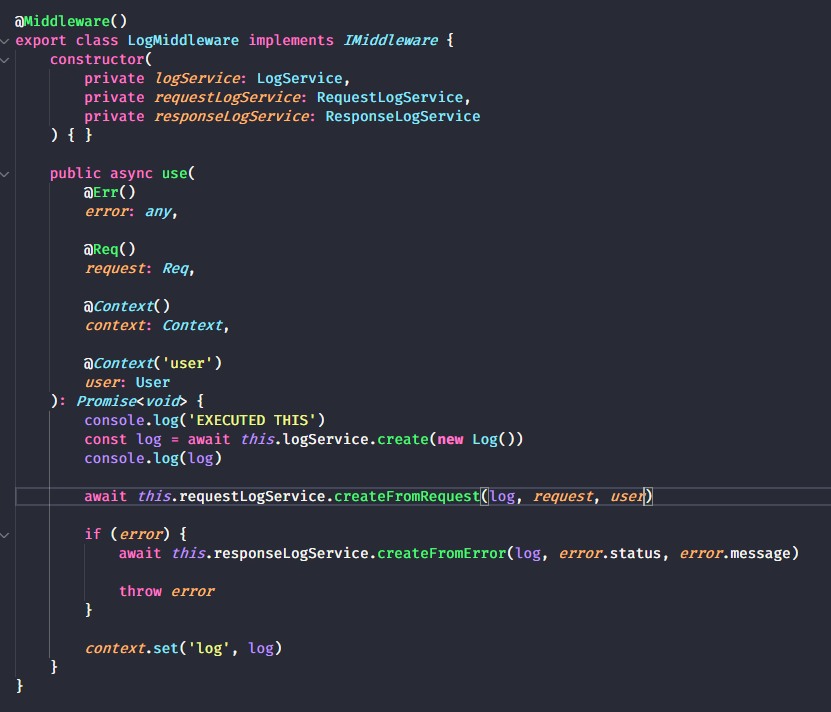
Task: Collapse the constructor block
Action: 6,59
